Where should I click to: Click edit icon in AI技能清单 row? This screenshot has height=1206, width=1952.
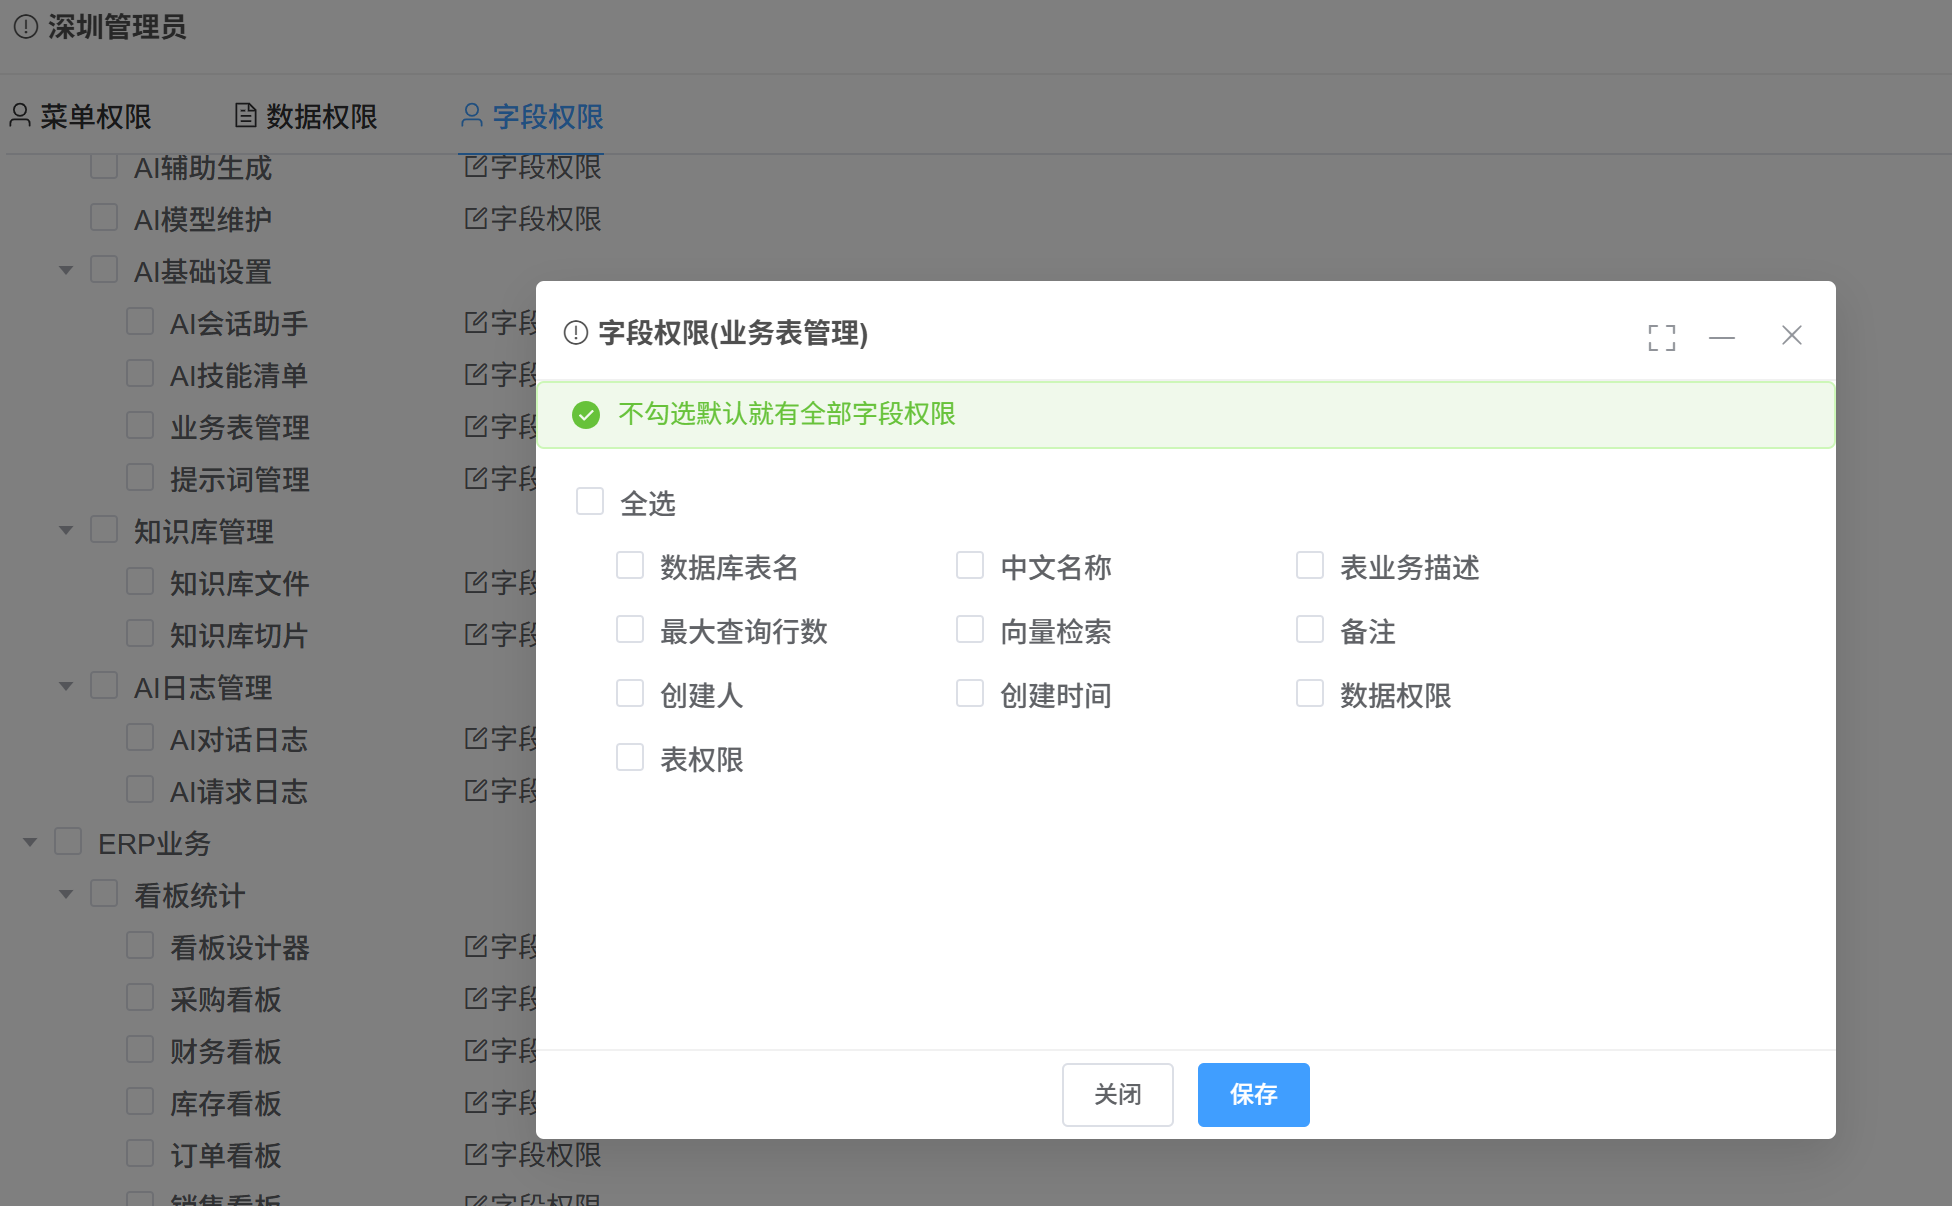point(476,374)
